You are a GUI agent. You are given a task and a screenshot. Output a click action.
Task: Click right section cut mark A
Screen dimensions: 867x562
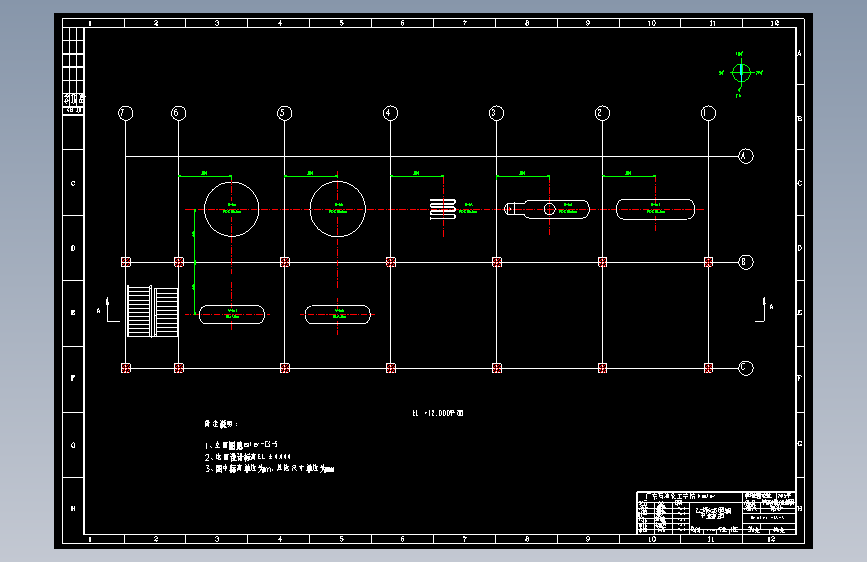765,310
